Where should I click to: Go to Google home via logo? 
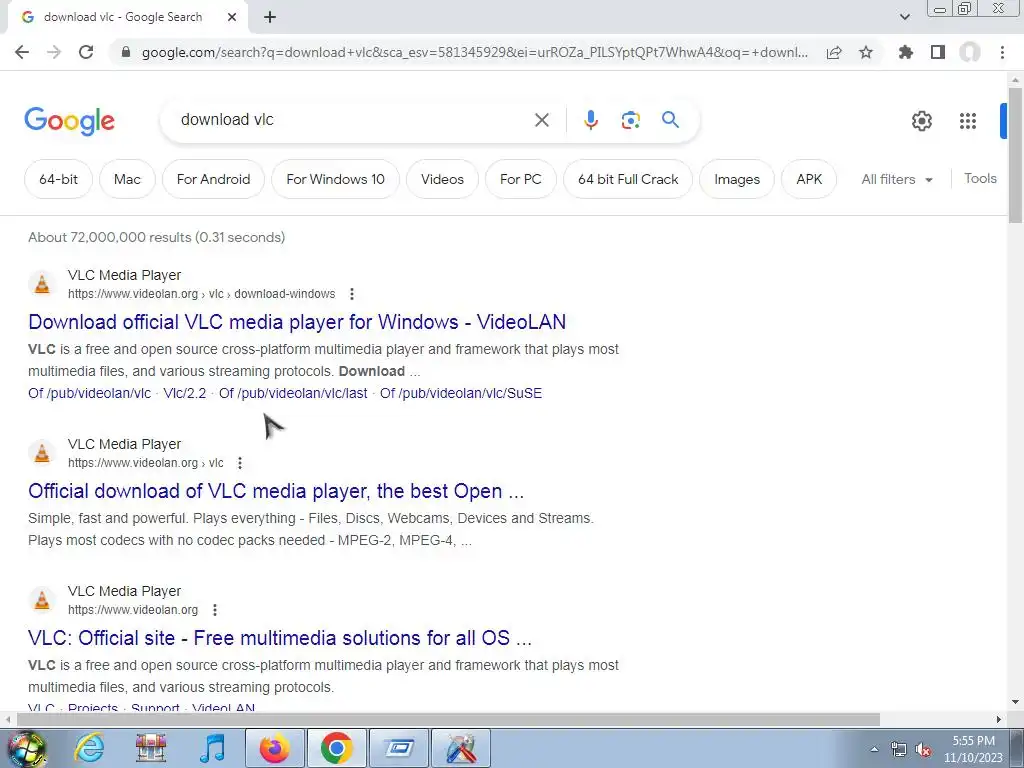click(x=69, y=121)
